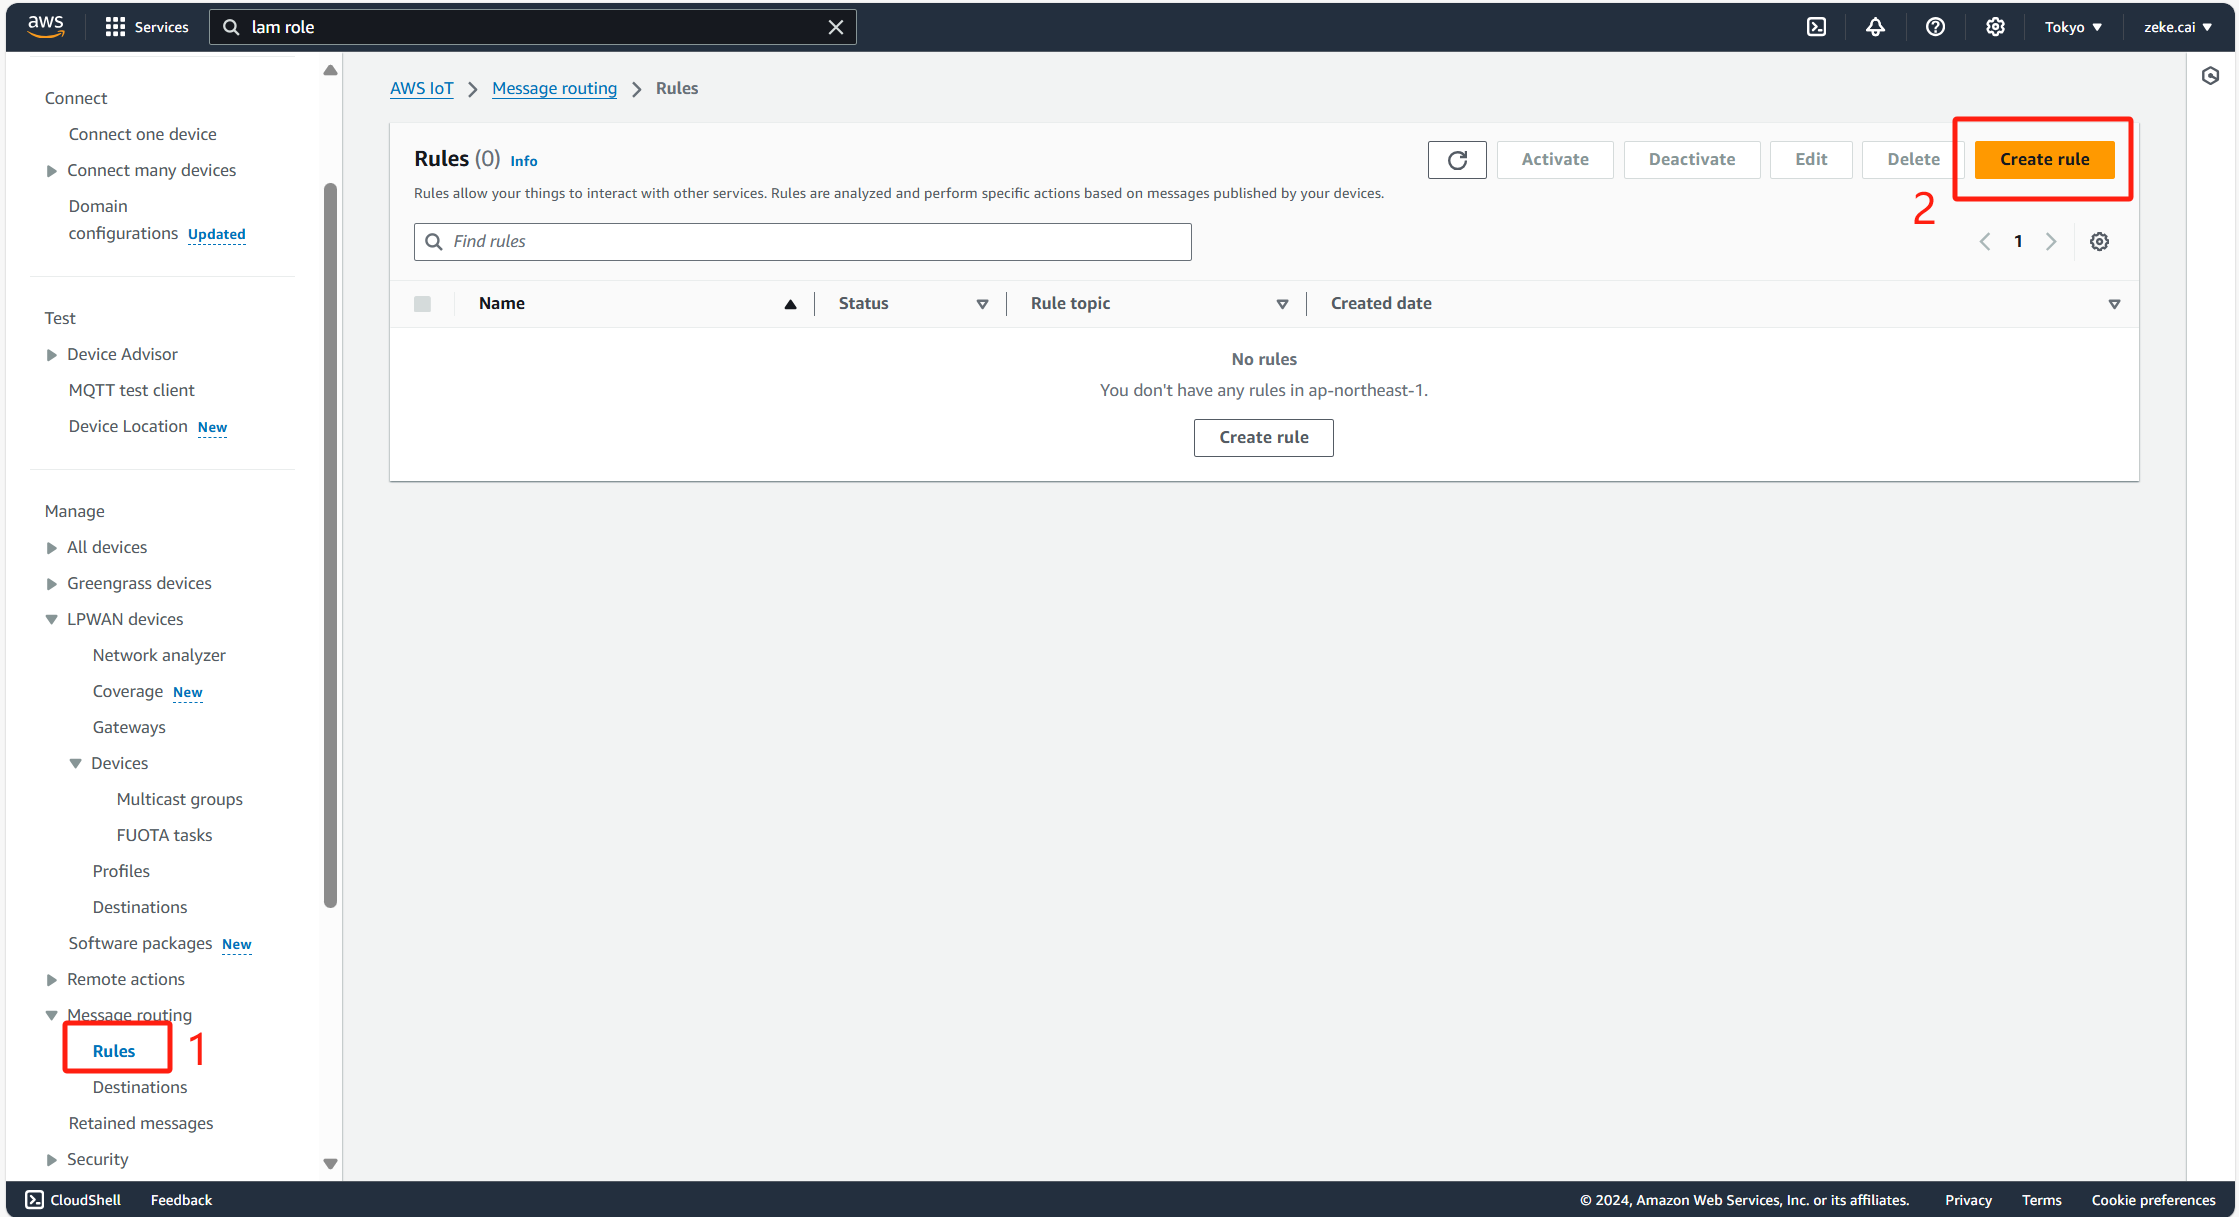2239x1217 pixels.
Task: Go to next page arrow
Action: click(x=2051, y=241)
